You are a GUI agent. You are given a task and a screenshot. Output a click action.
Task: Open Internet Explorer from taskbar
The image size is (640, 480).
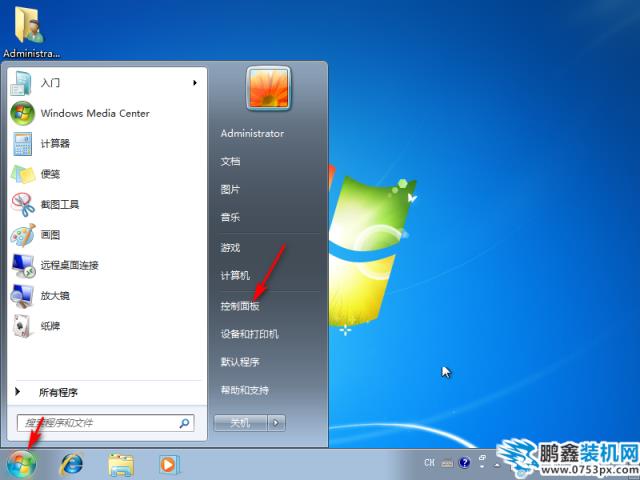tap(71, 465)
